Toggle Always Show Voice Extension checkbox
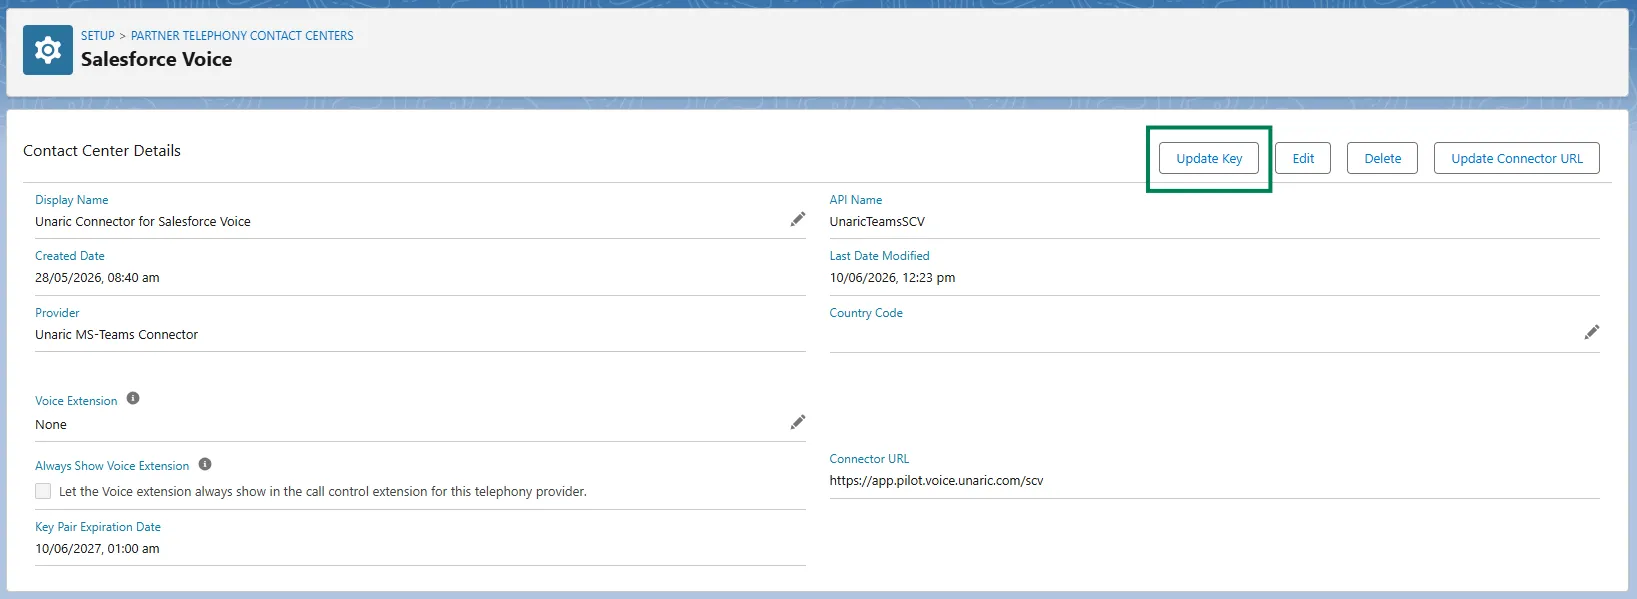 43,491
